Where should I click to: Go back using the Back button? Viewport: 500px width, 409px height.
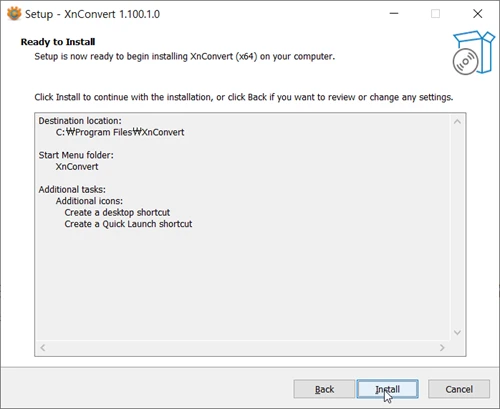[324, 389]
